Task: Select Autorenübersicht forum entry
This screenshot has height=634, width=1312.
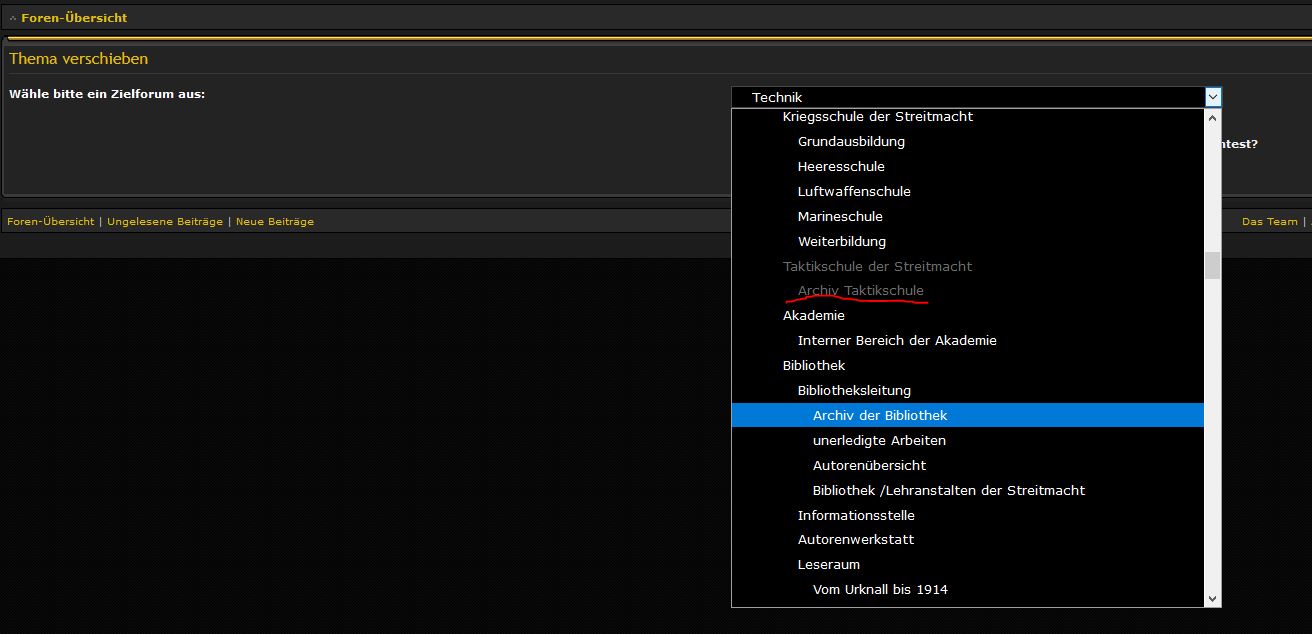Action: click(869, 465)
